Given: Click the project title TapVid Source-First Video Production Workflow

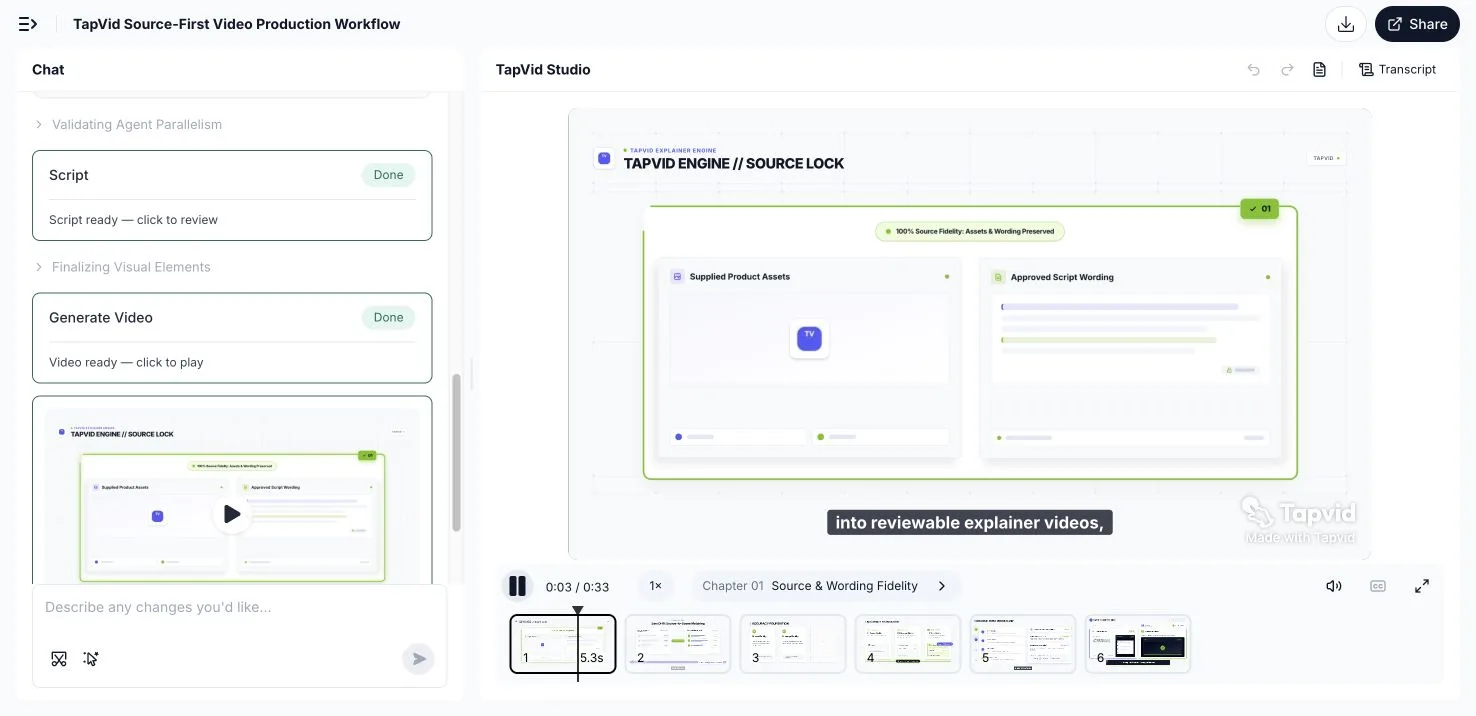Looking at the screenshot, I should (x=236, y=24).
